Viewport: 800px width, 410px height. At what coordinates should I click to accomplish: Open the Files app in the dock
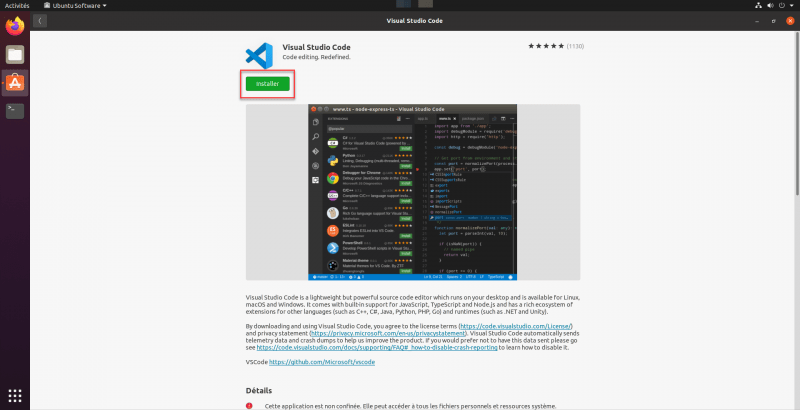coord(15,54)
